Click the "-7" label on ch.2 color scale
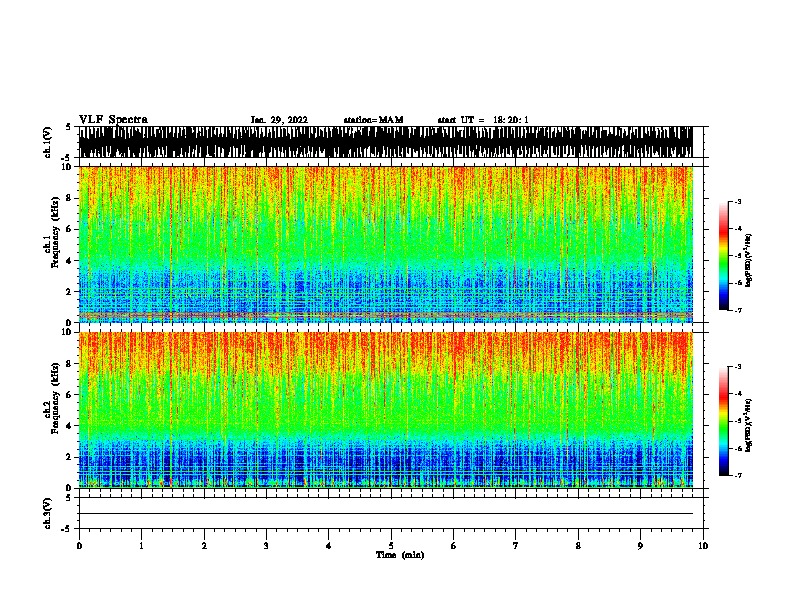This screenshot has height=612, width=792. pyautogui.click(x=737, y=475)
